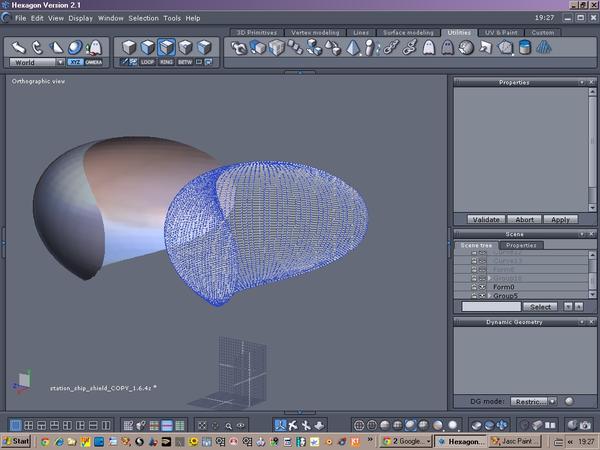Toggle RING selection option
Viewport: 600px width, 450px height.
[166, 62]
